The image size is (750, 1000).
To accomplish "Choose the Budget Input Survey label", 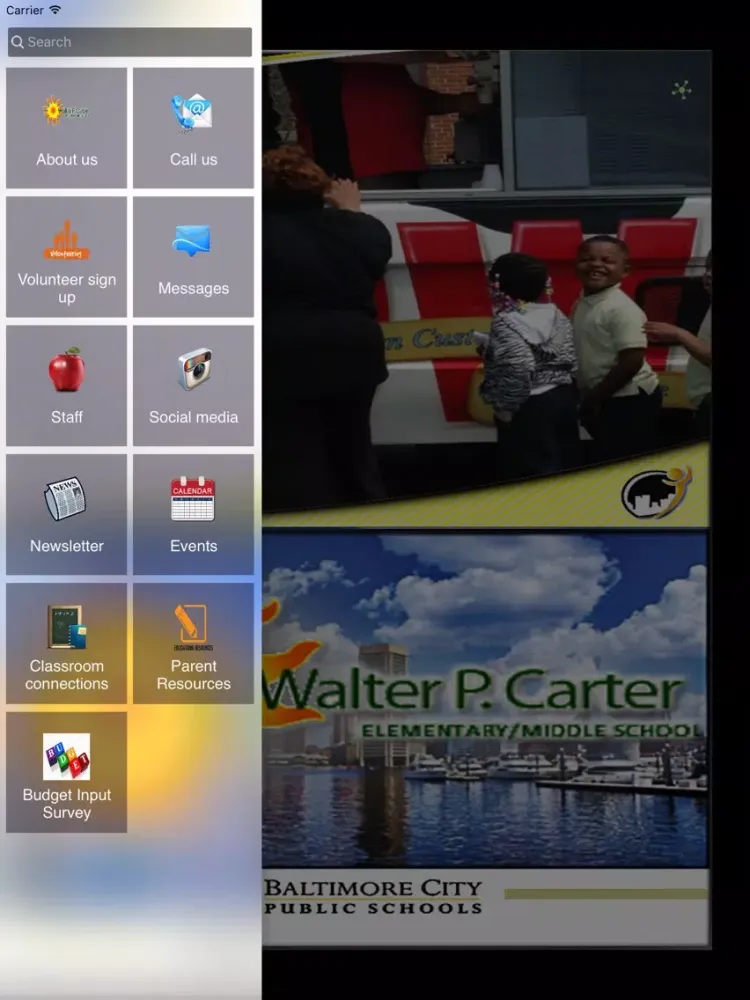I will tap(66, 804).
